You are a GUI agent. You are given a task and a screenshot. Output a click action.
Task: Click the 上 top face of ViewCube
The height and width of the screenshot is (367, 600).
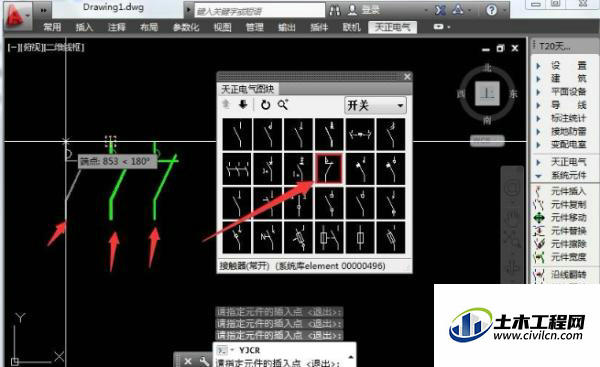pyautogui.click(x=487, y=93)
